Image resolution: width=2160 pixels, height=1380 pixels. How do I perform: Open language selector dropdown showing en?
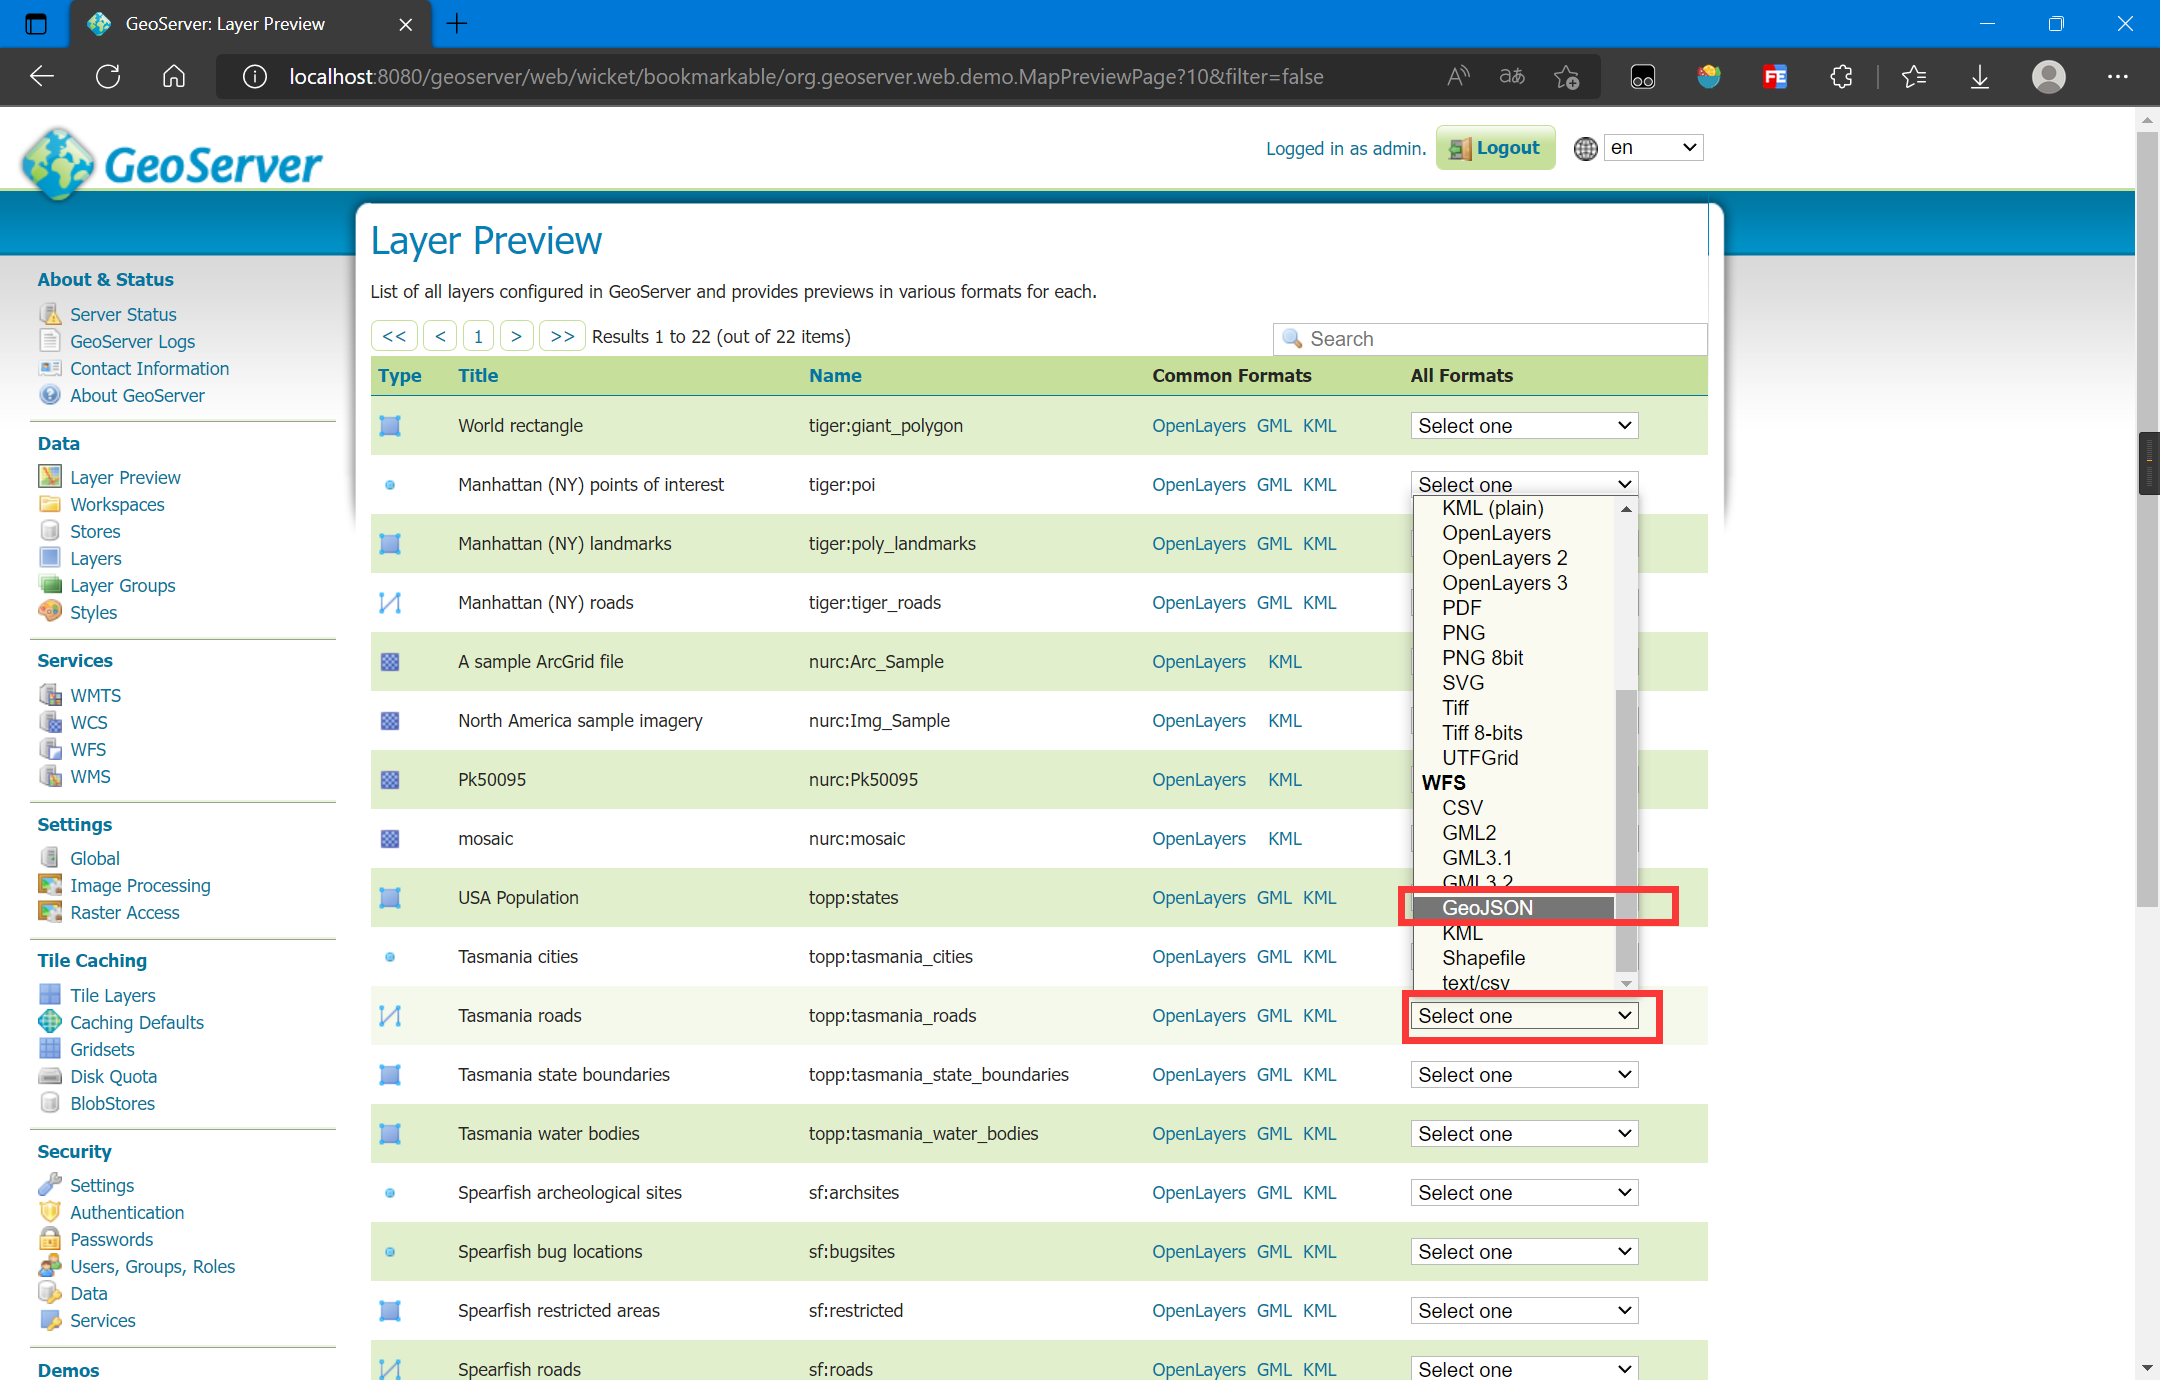(1653, 148)
